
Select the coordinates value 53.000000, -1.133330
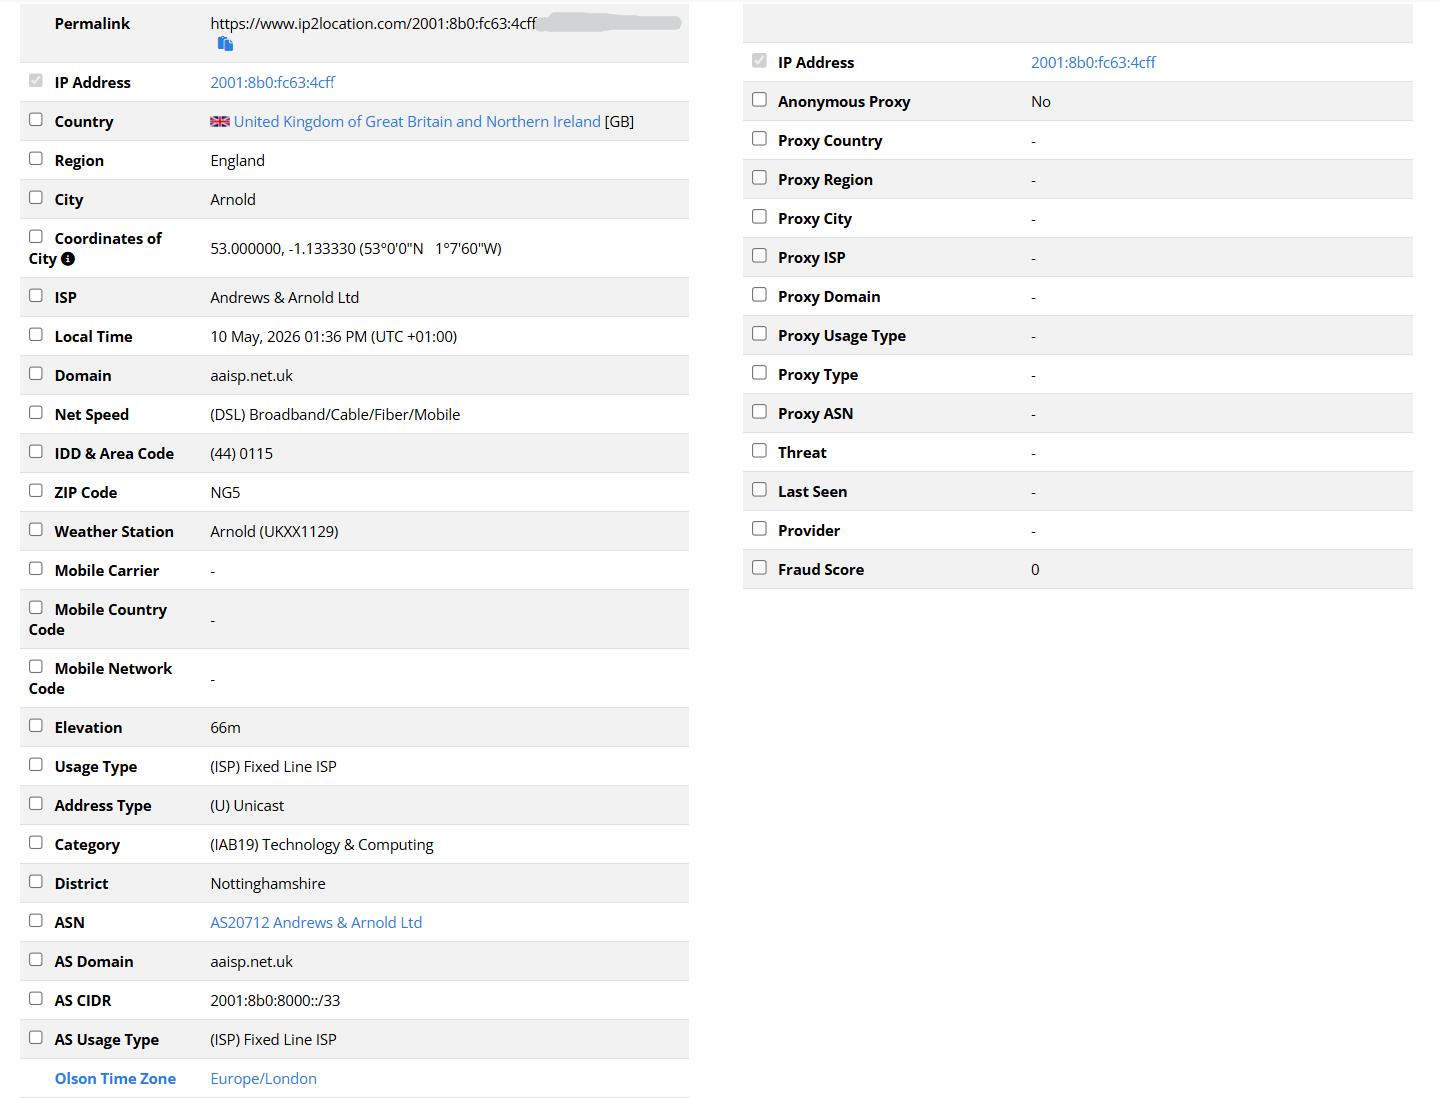coord(283,249)
